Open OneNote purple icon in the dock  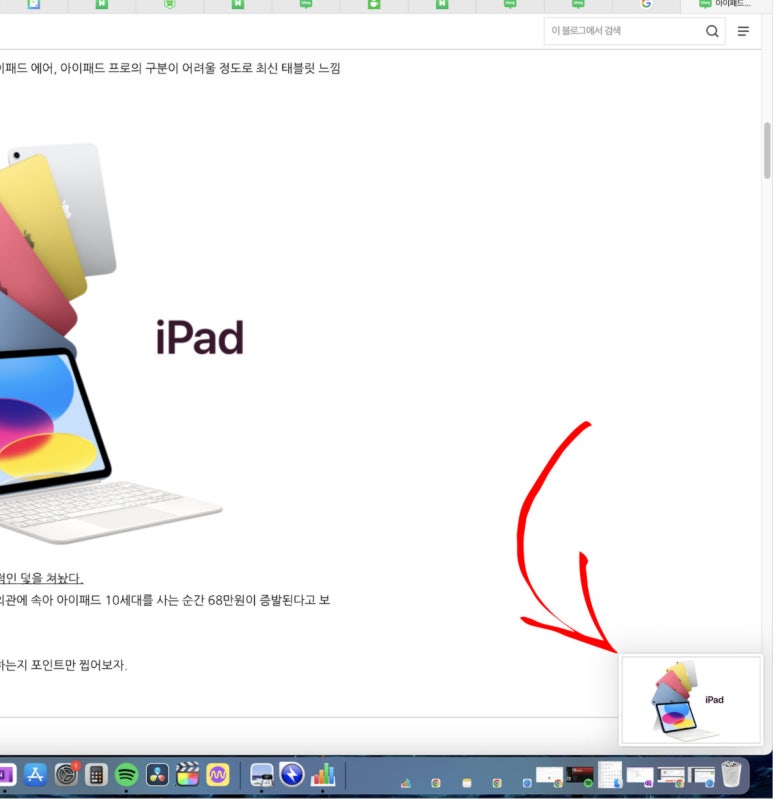(x=6, y=775)
